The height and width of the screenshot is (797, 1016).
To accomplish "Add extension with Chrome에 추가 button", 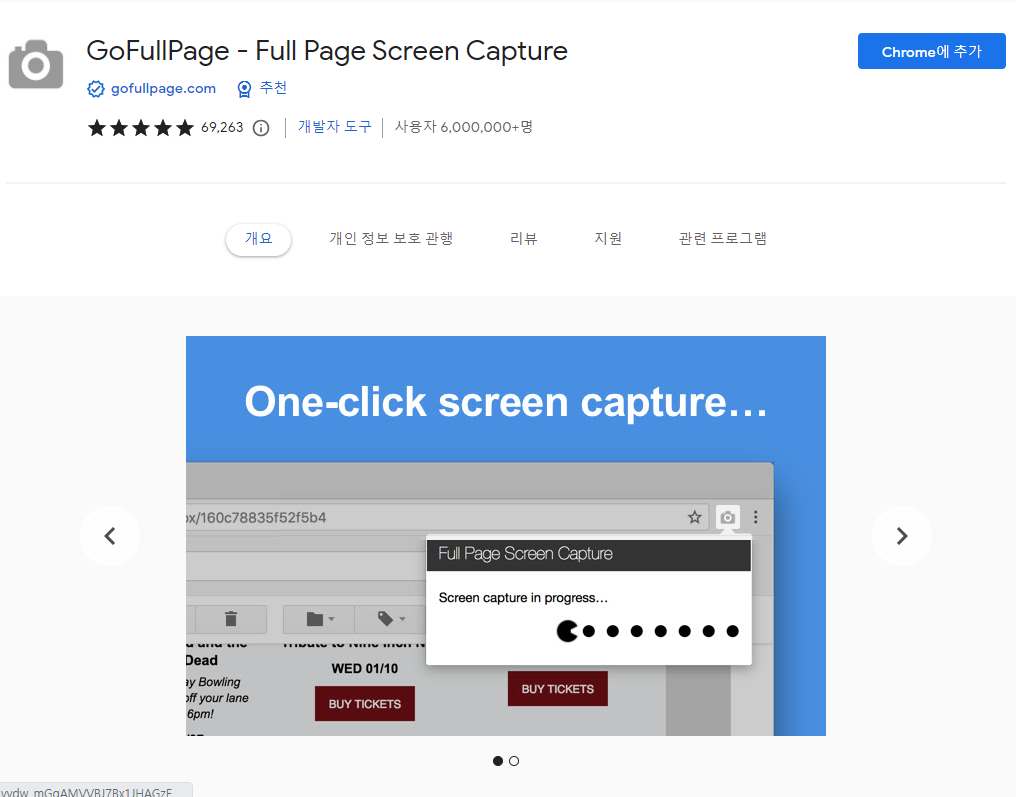I will click(x=931, y=51).
